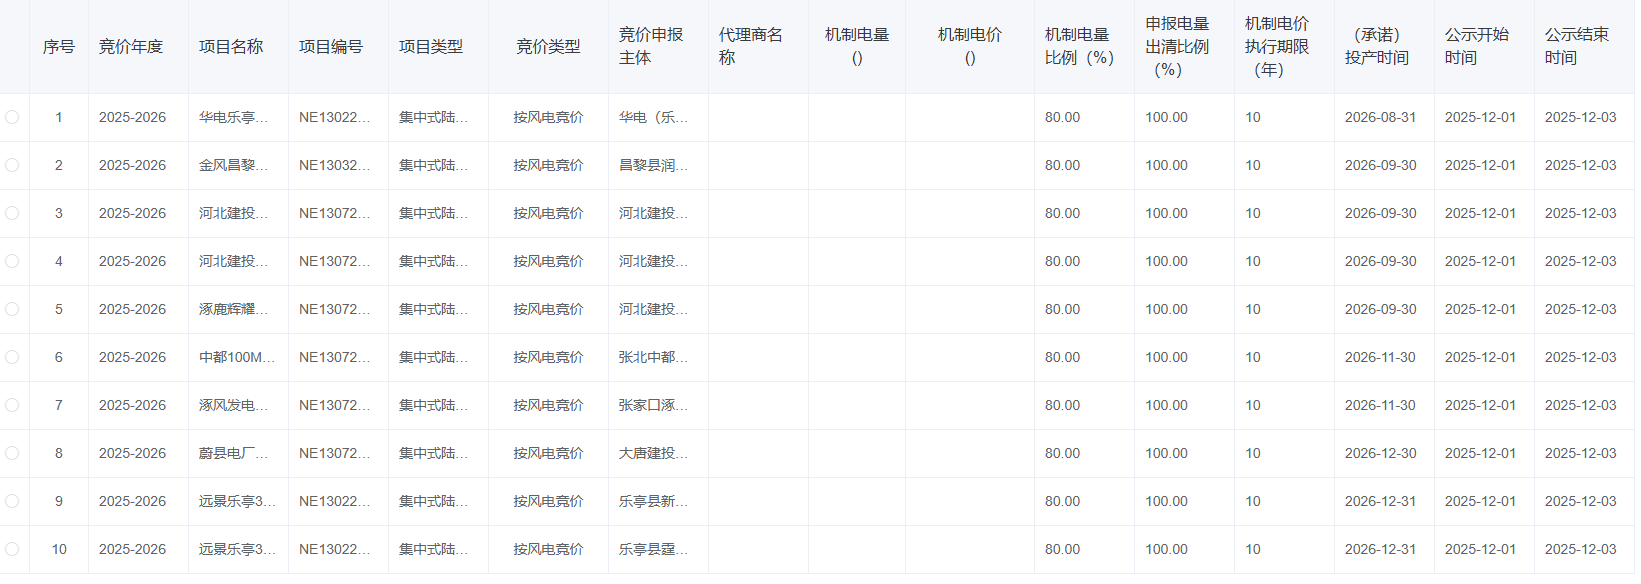The width and height of the screenshot is (1641, 584).
Task: Click the 80.00 ratio in row 4
Action: click(x=1062, y=261)
